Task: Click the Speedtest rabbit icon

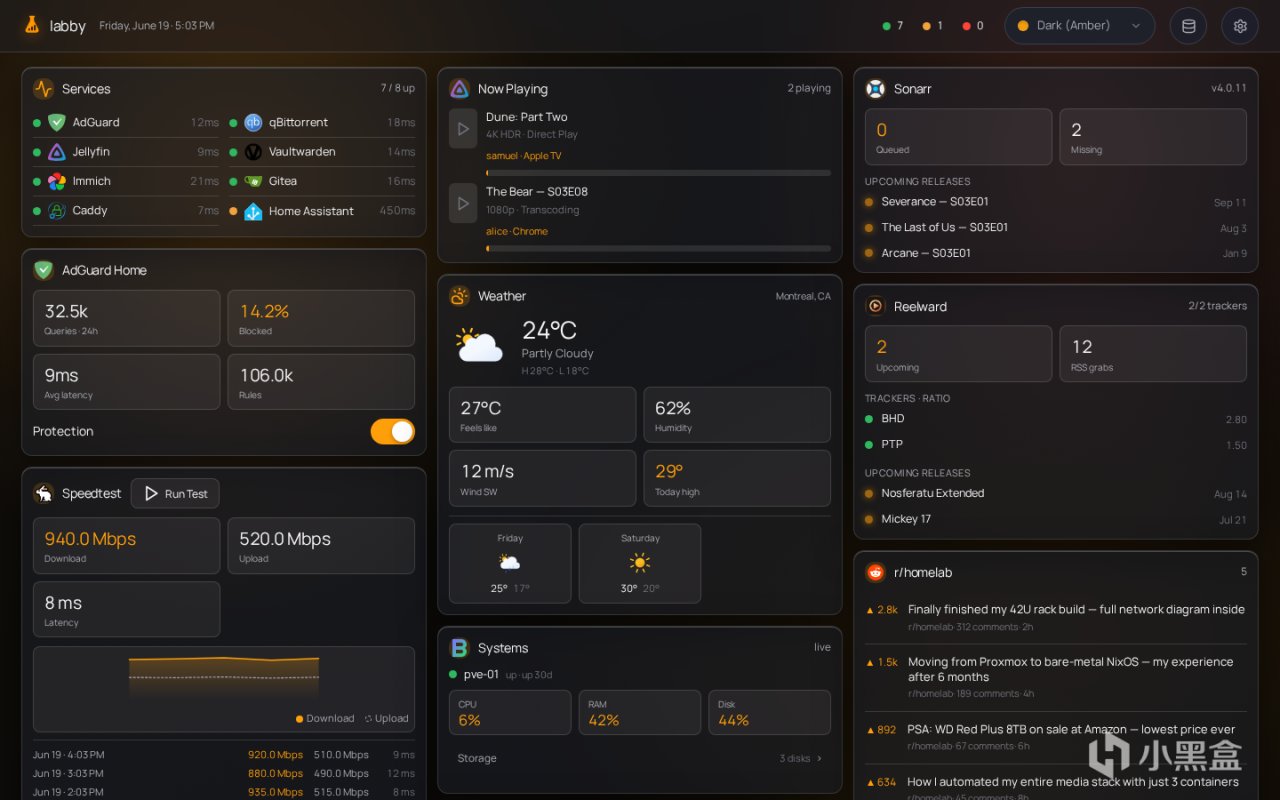Action: 43,493
